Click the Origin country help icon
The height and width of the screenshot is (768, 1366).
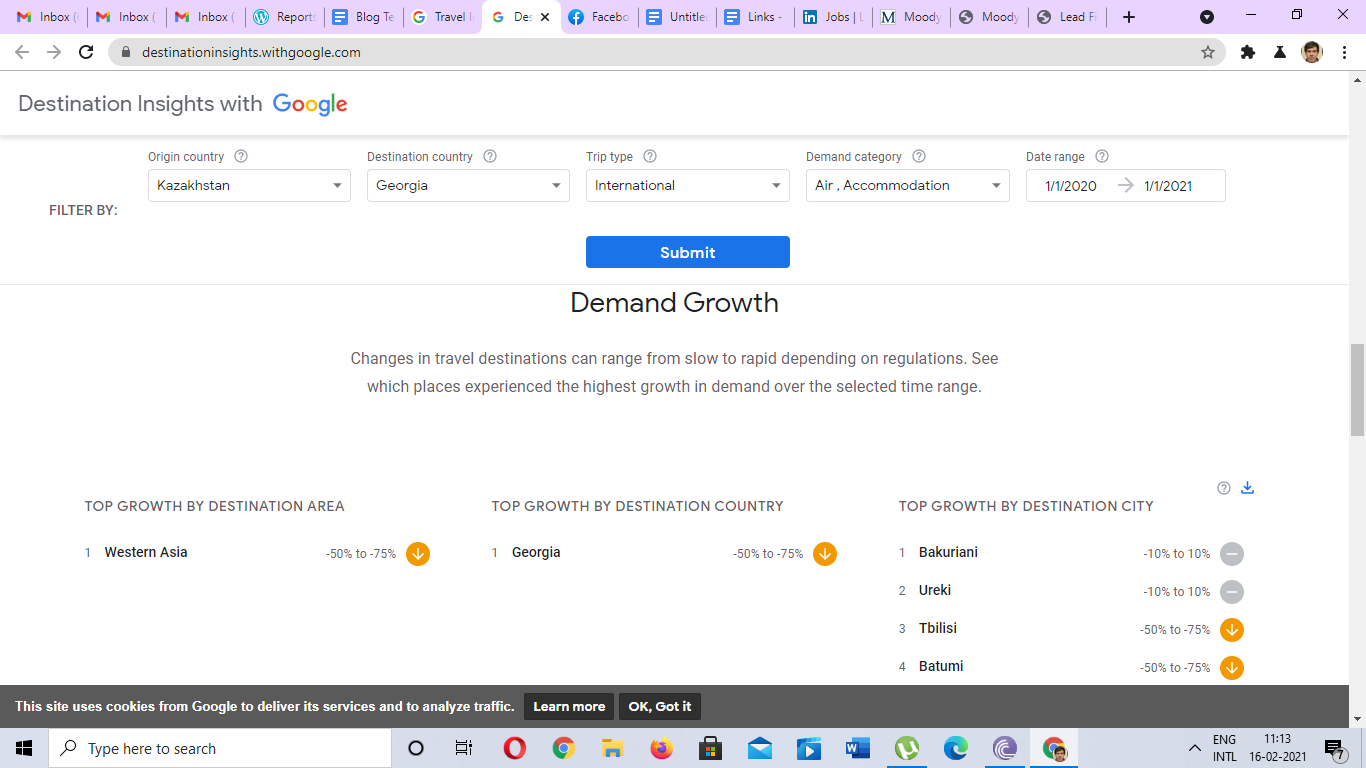click(x=241, y=157)
